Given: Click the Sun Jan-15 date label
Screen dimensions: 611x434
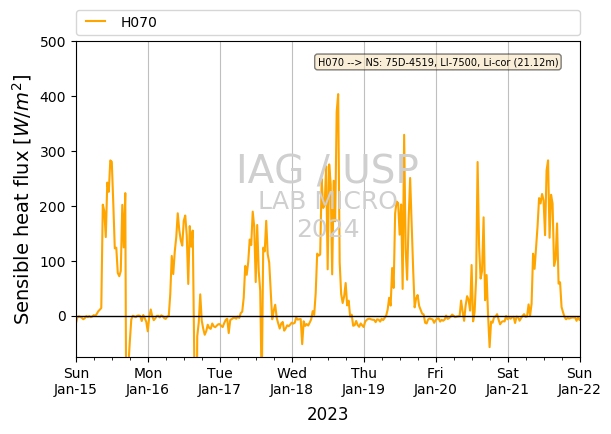Looking at the screenshot, I should 76,381.
